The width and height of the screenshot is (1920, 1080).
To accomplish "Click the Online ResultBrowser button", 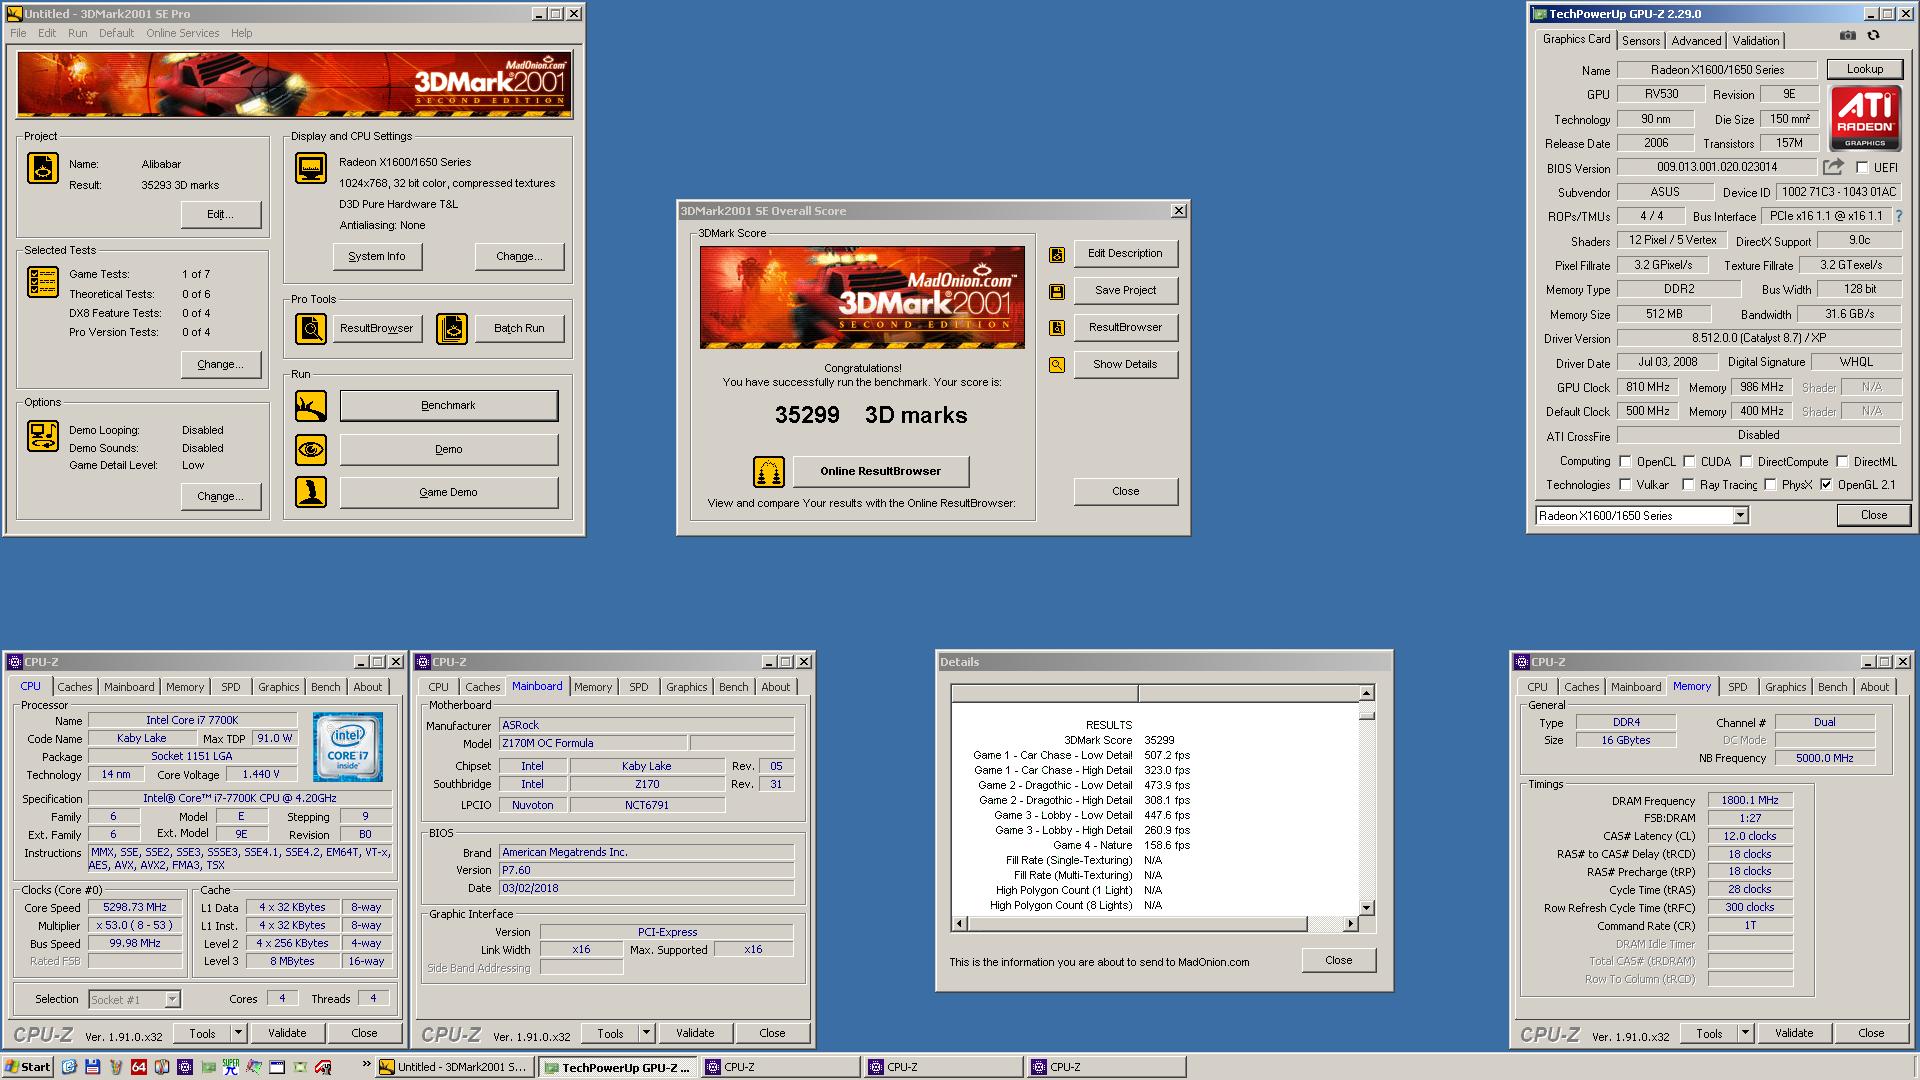I will tap(881, 471).
